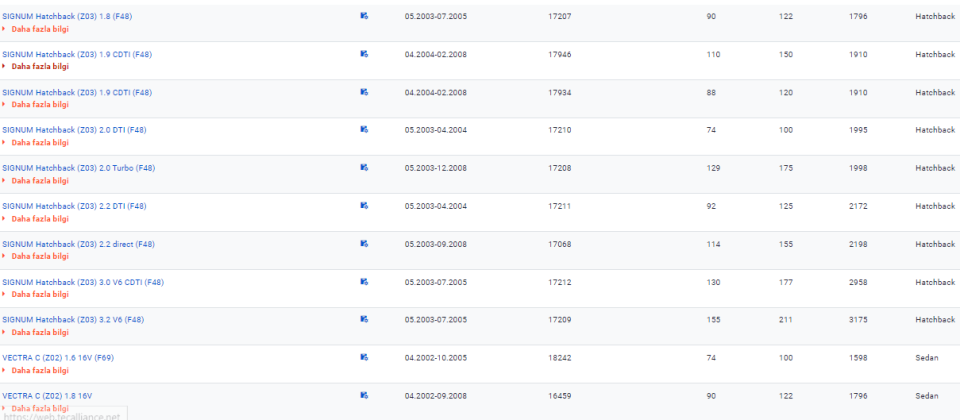Click the vehicle icon in VECTRA C 1.6 16V row
This screenshot has height=420, width=960.
tap(364, 357)
